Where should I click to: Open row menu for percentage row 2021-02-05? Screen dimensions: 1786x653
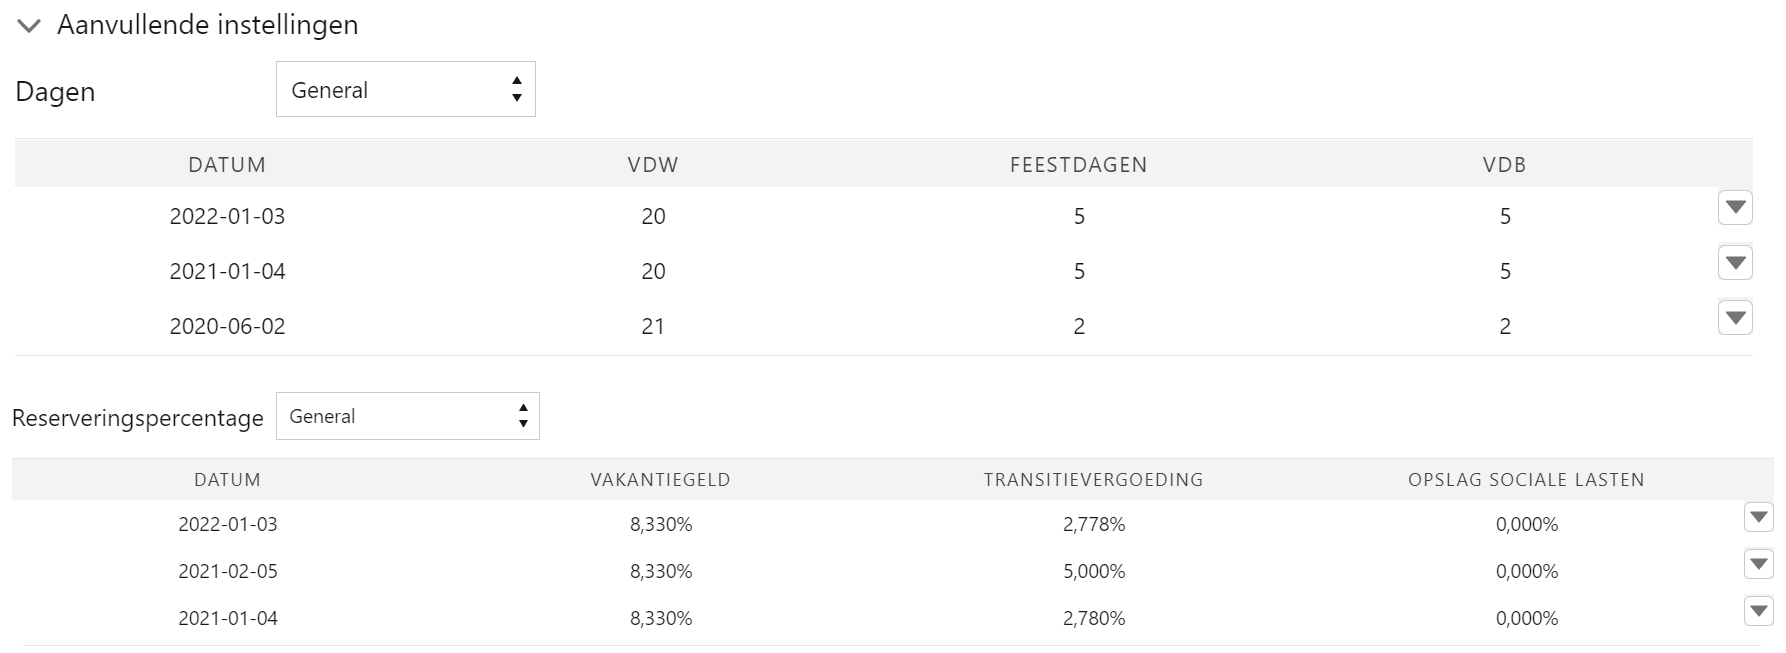point(1758,564)
